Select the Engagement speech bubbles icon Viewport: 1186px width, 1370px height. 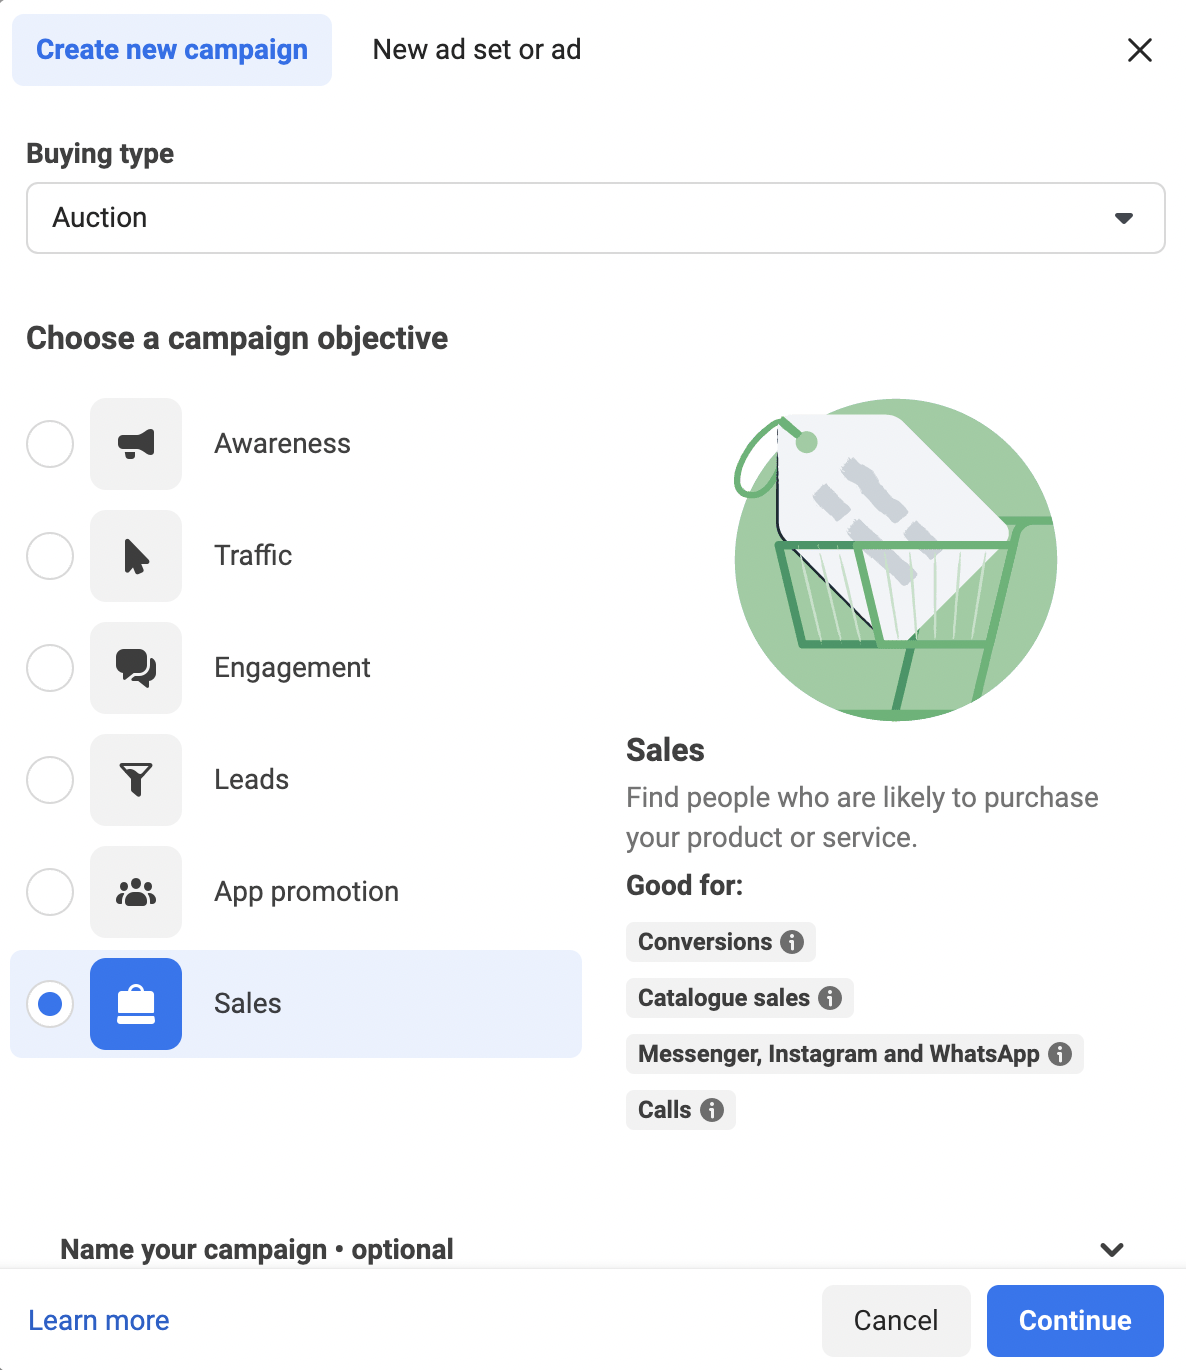[x=136, y=668]
